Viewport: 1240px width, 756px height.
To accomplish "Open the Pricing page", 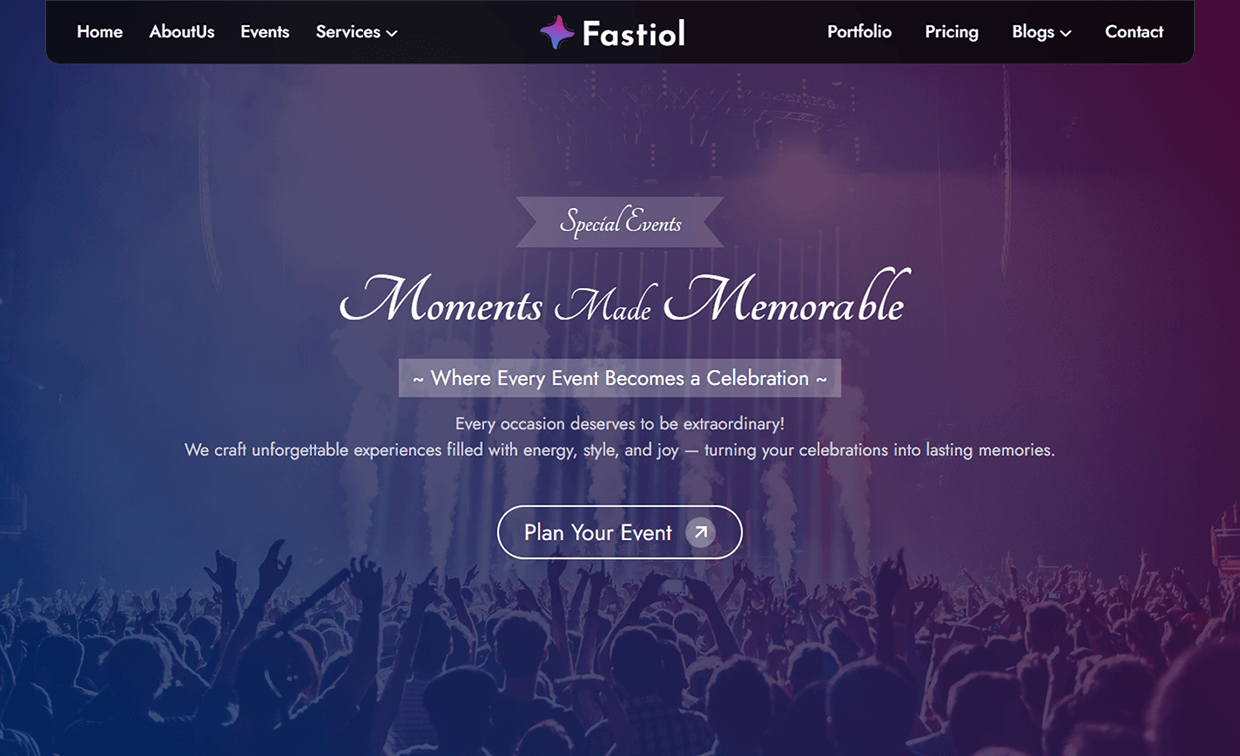I will pos(951,31).
